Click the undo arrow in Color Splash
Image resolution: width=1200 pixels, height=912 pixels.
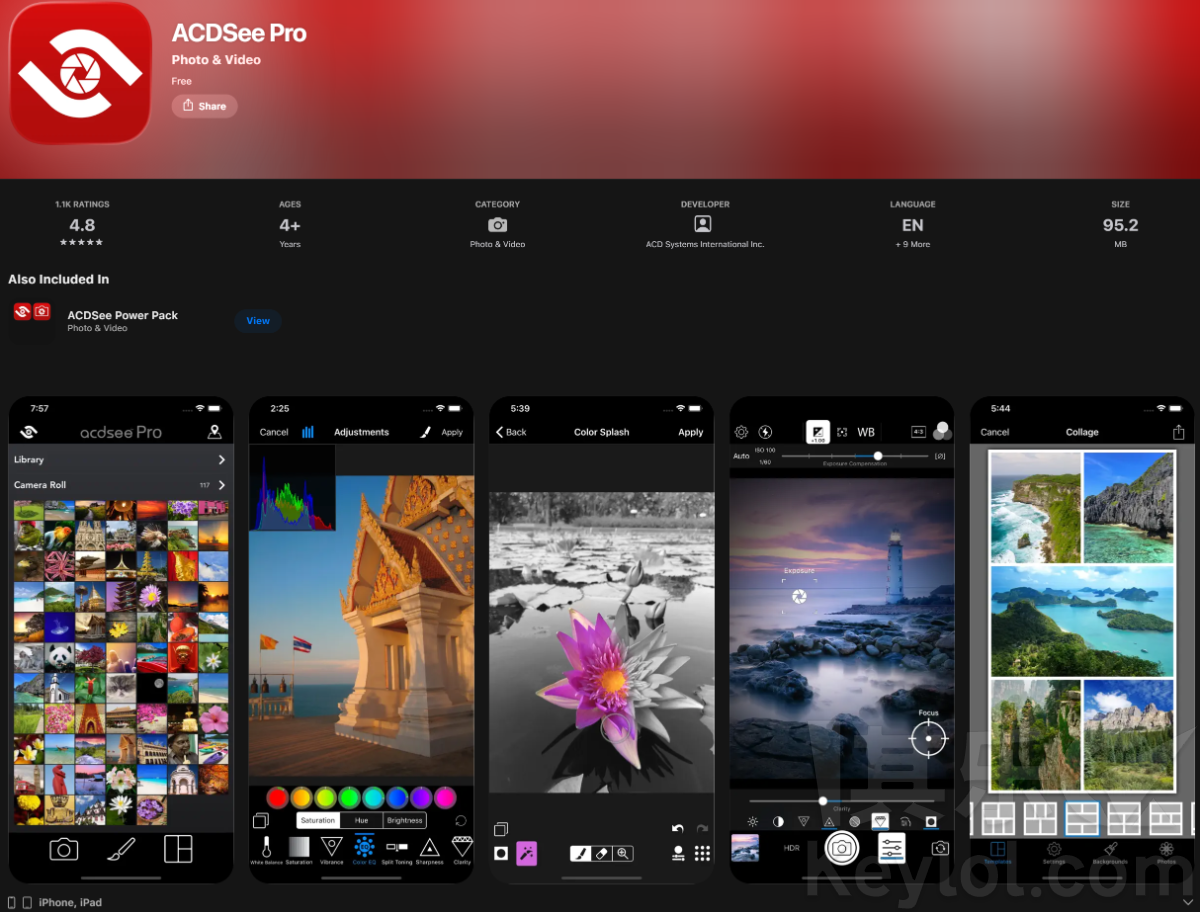(x=677, y=829)
